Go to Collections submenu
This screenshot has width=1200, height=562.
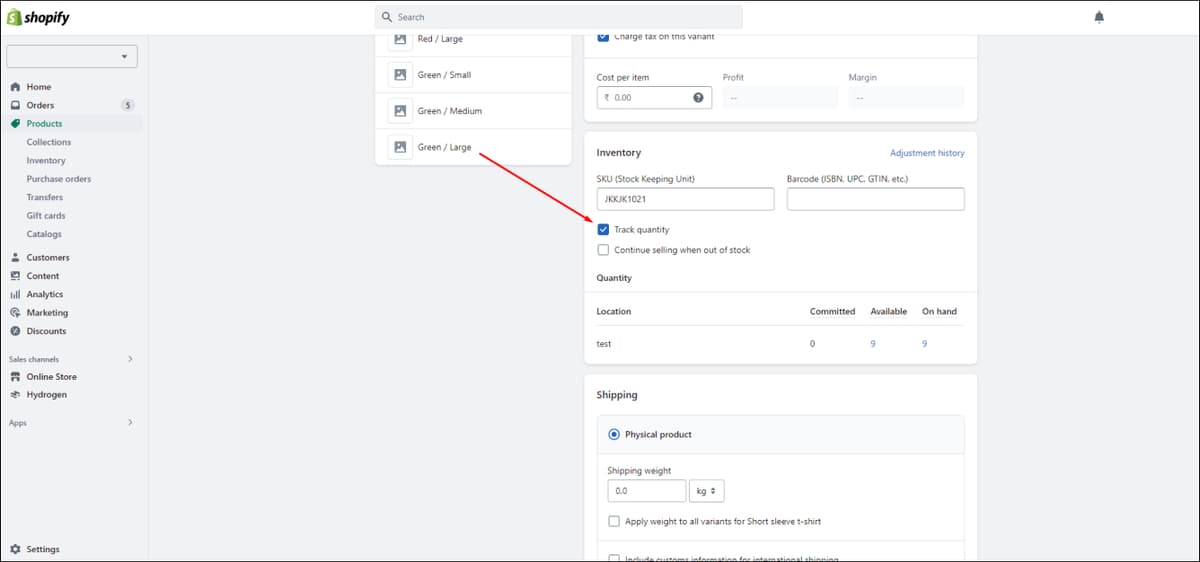[48, 142]
